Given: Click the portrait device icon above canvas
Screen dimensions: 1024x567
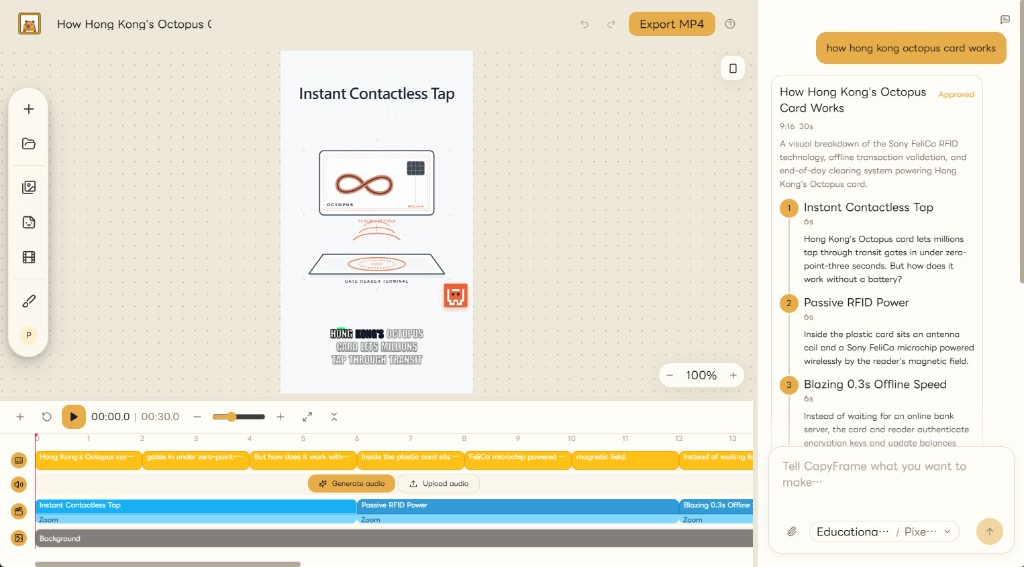Looking at the screenshot, I should [x=733, y=69].
